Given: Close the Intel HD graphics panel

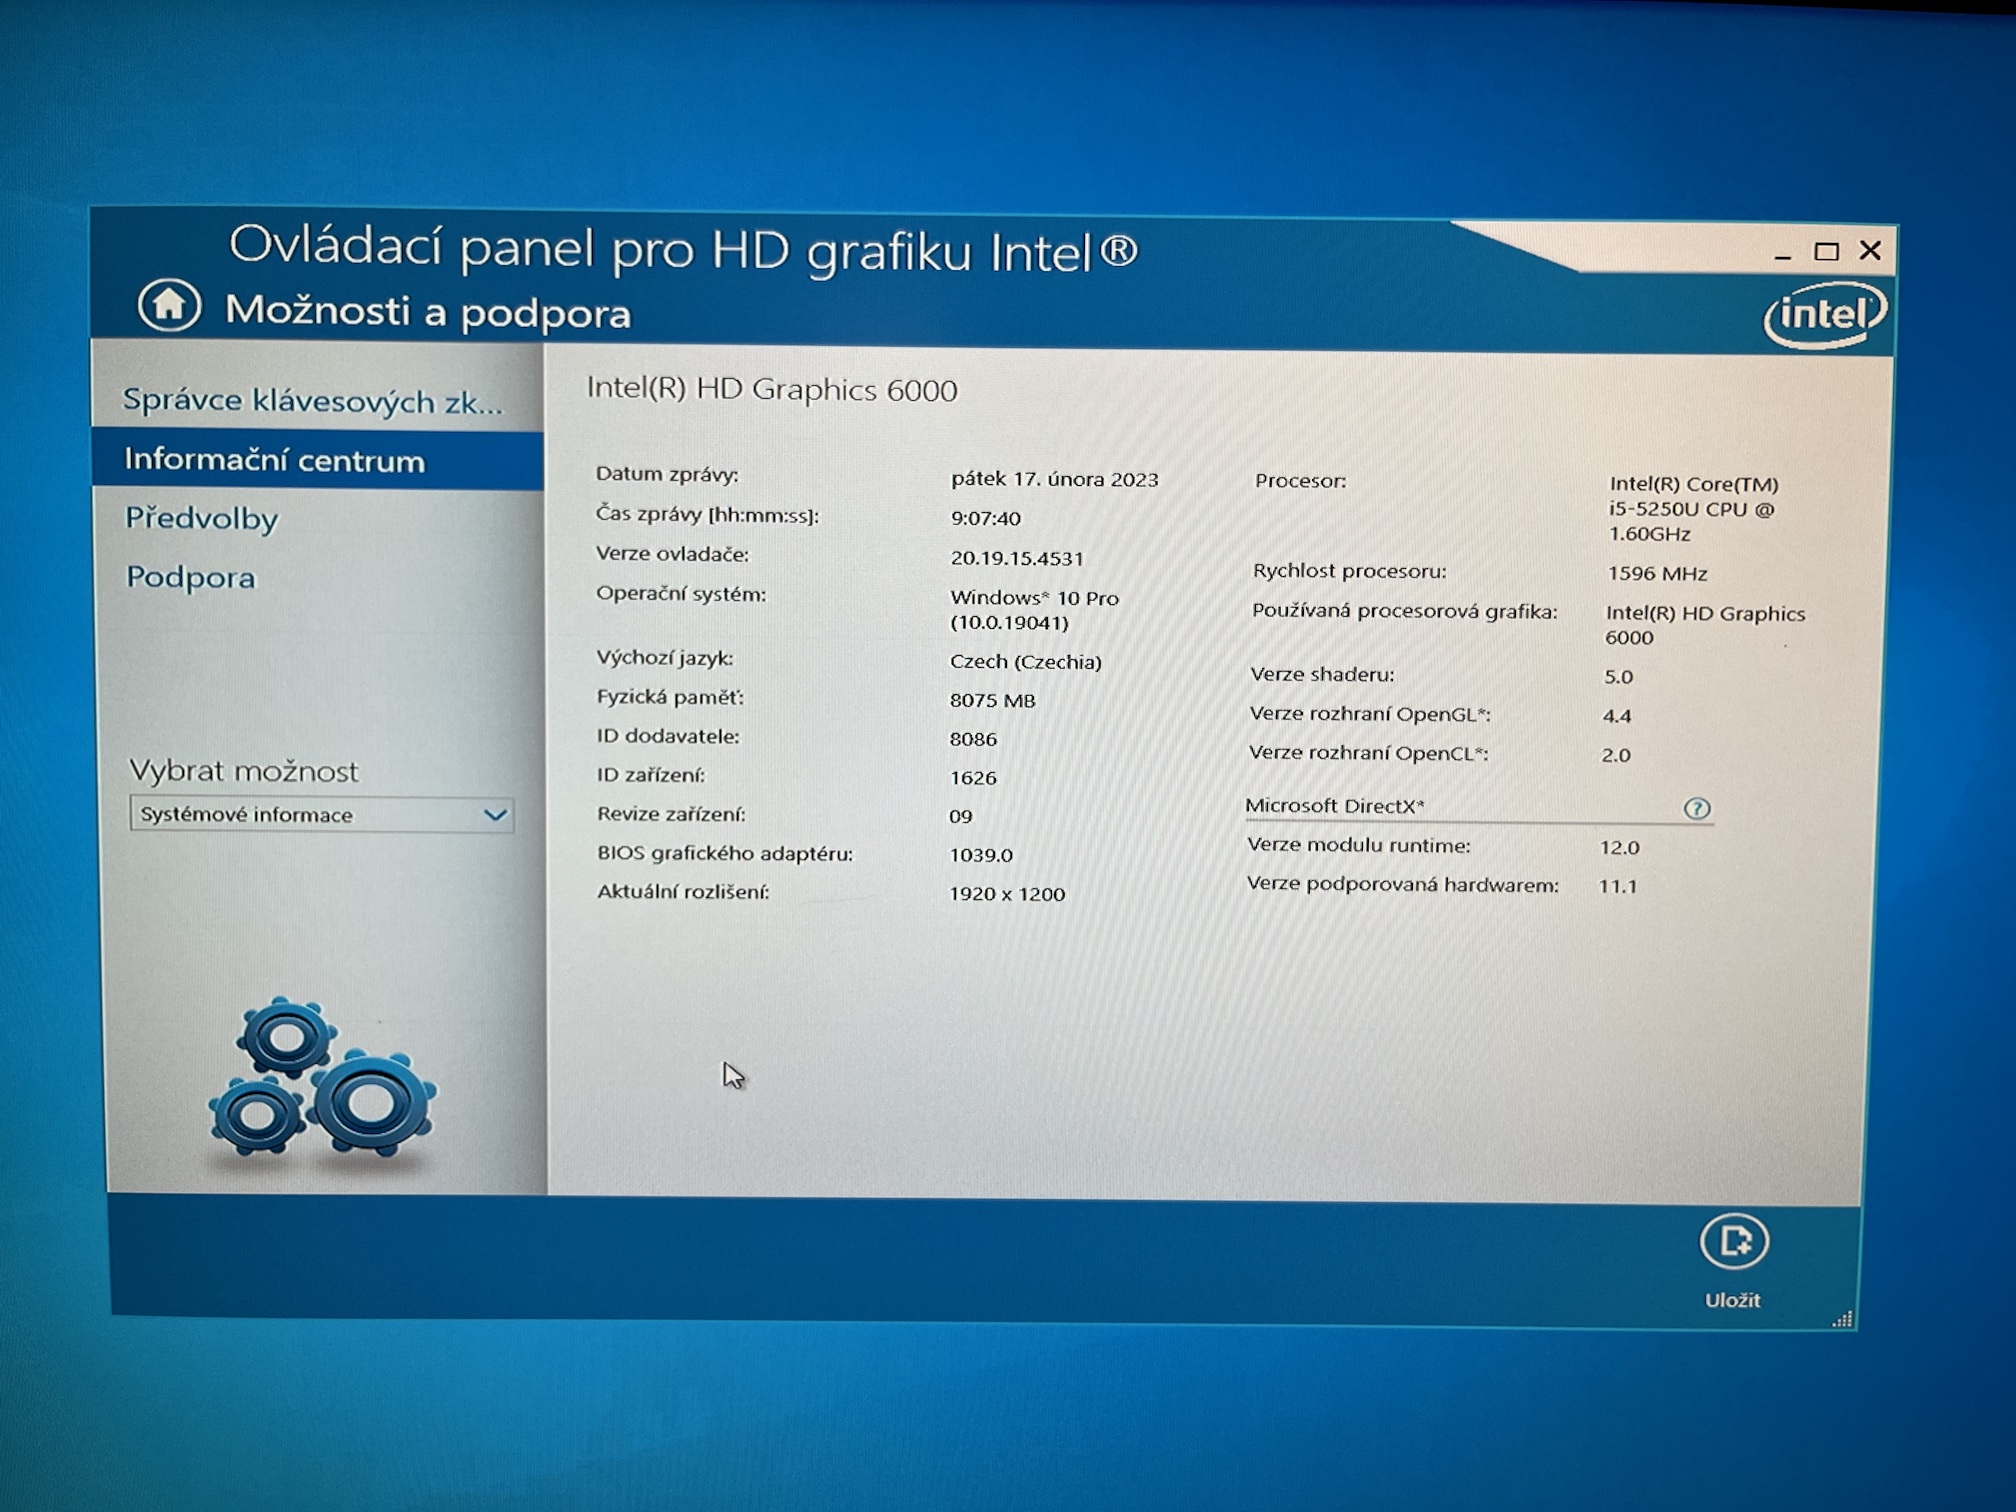Looking at the screenshot, I should (1870, 251).
